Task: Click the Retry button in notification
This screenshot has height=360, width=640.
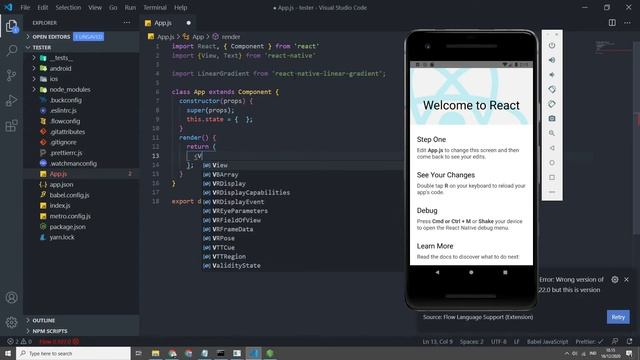Action: click(618, 317)
